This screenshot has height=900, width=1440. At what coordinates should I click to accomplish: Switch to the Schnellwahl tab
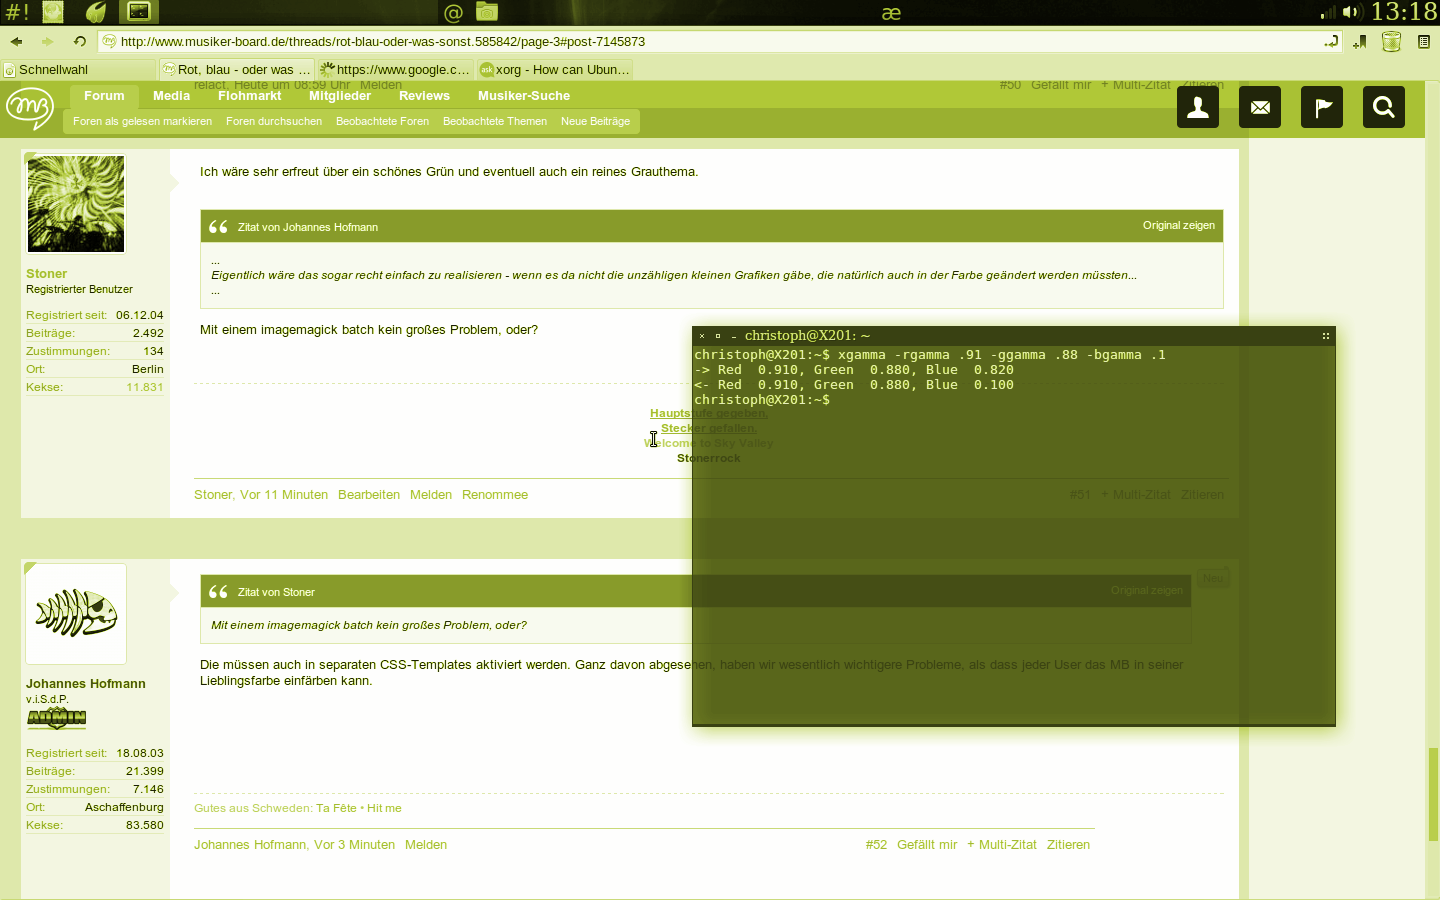coord(78,69)
